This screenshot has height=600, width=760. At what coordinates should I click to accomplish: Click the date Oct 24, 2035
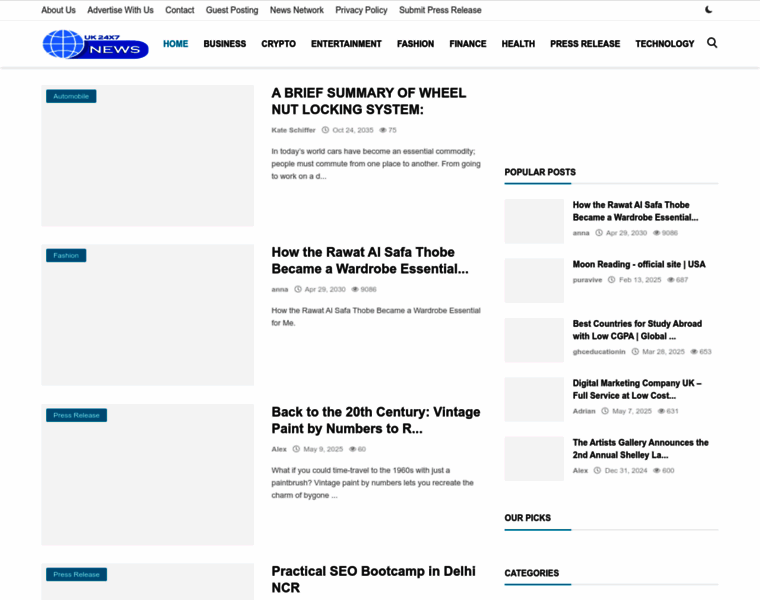[x=353, y=130]
